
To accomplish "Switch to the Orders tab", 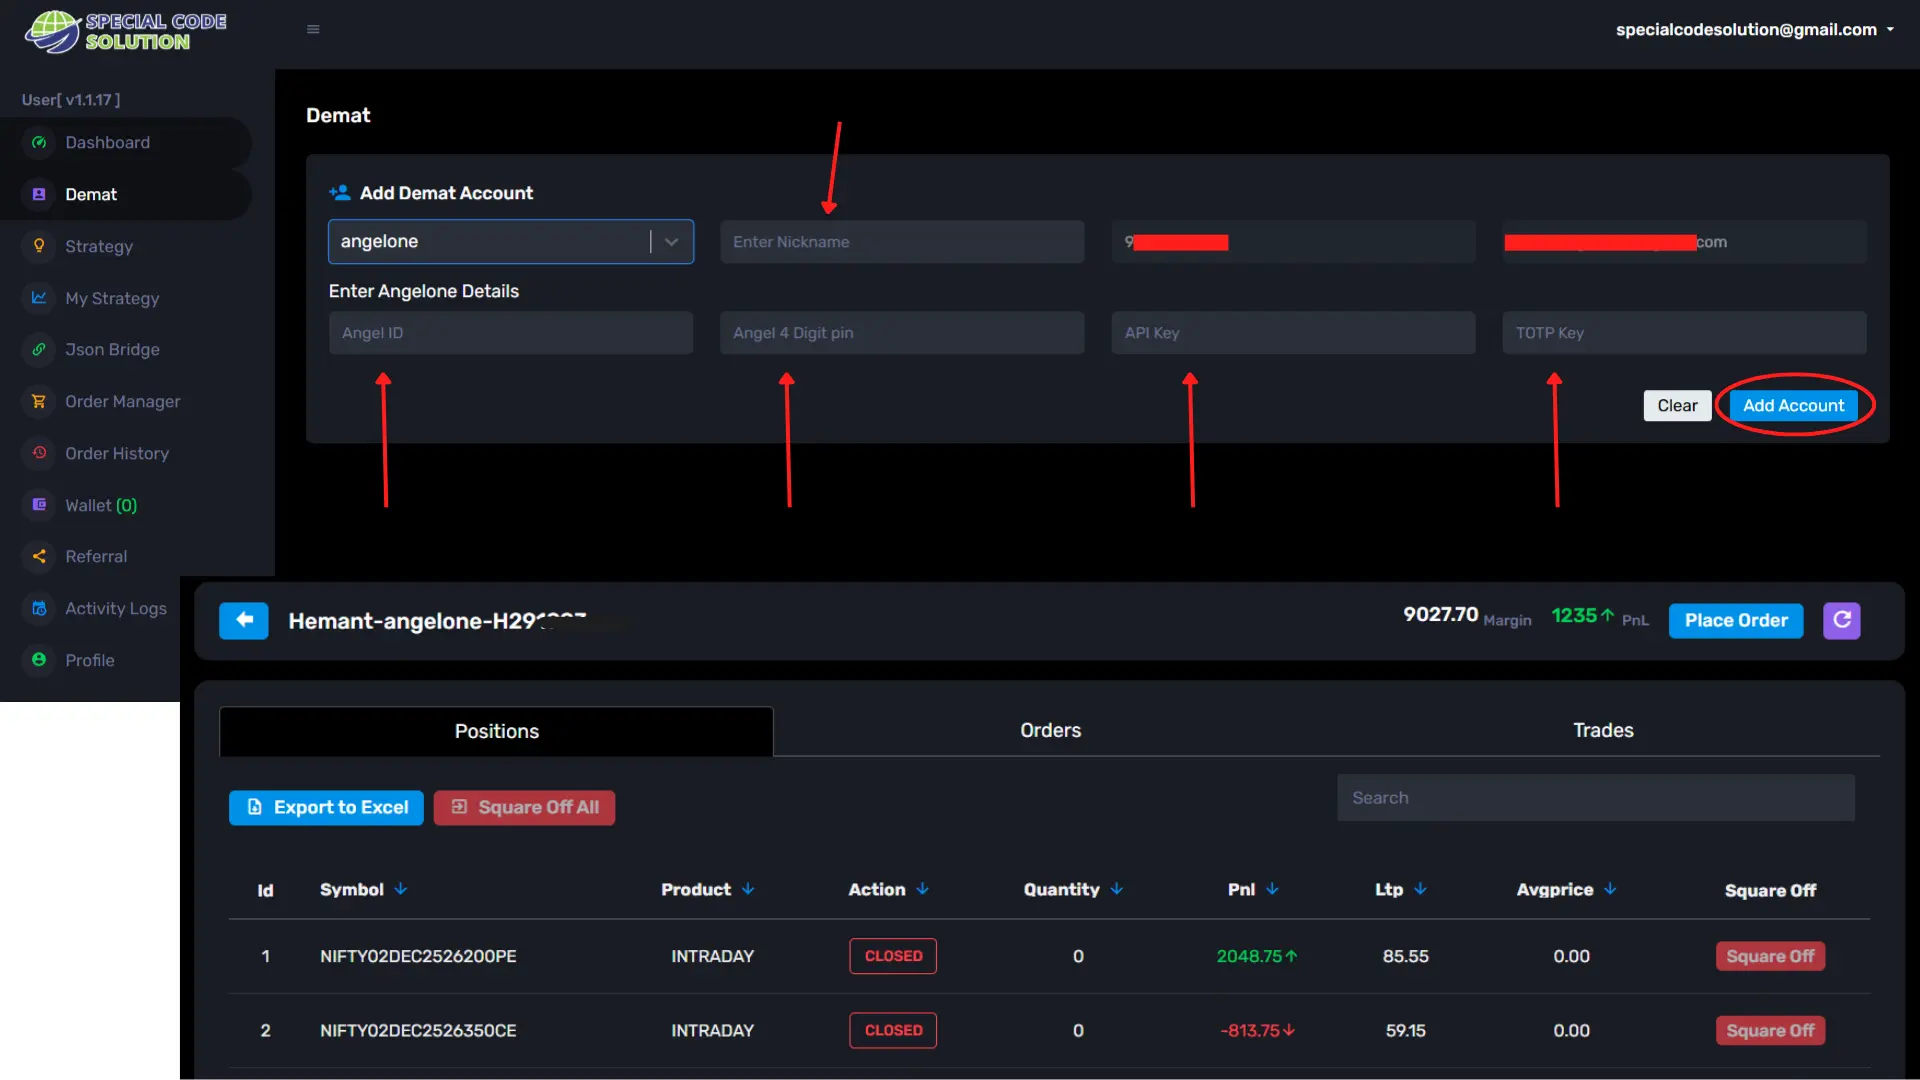I will pyautogui.click(x=1050, y=730).
